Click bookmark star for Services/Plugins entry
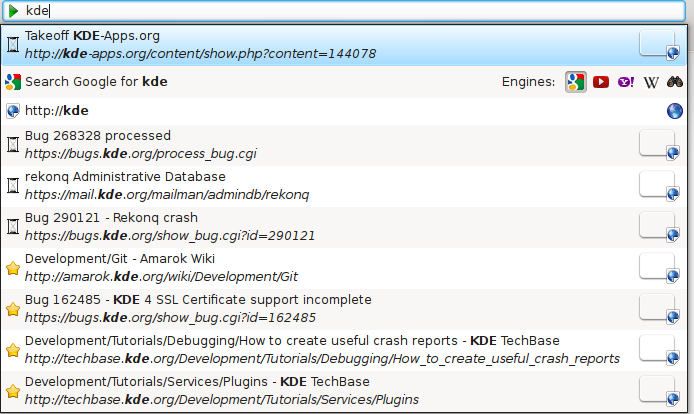The image size is (694, 414). (13, 391)
